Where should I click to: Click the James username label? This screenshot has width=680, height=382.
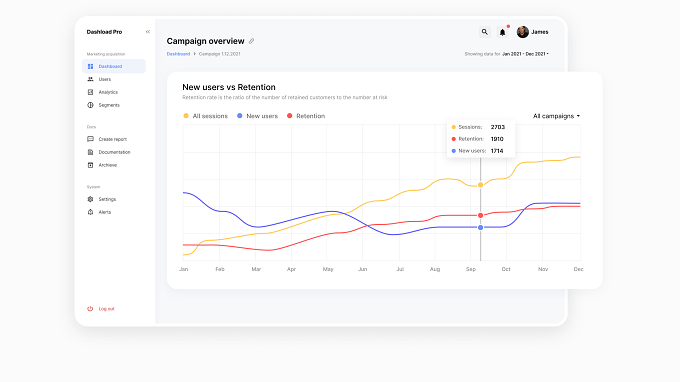539,32
